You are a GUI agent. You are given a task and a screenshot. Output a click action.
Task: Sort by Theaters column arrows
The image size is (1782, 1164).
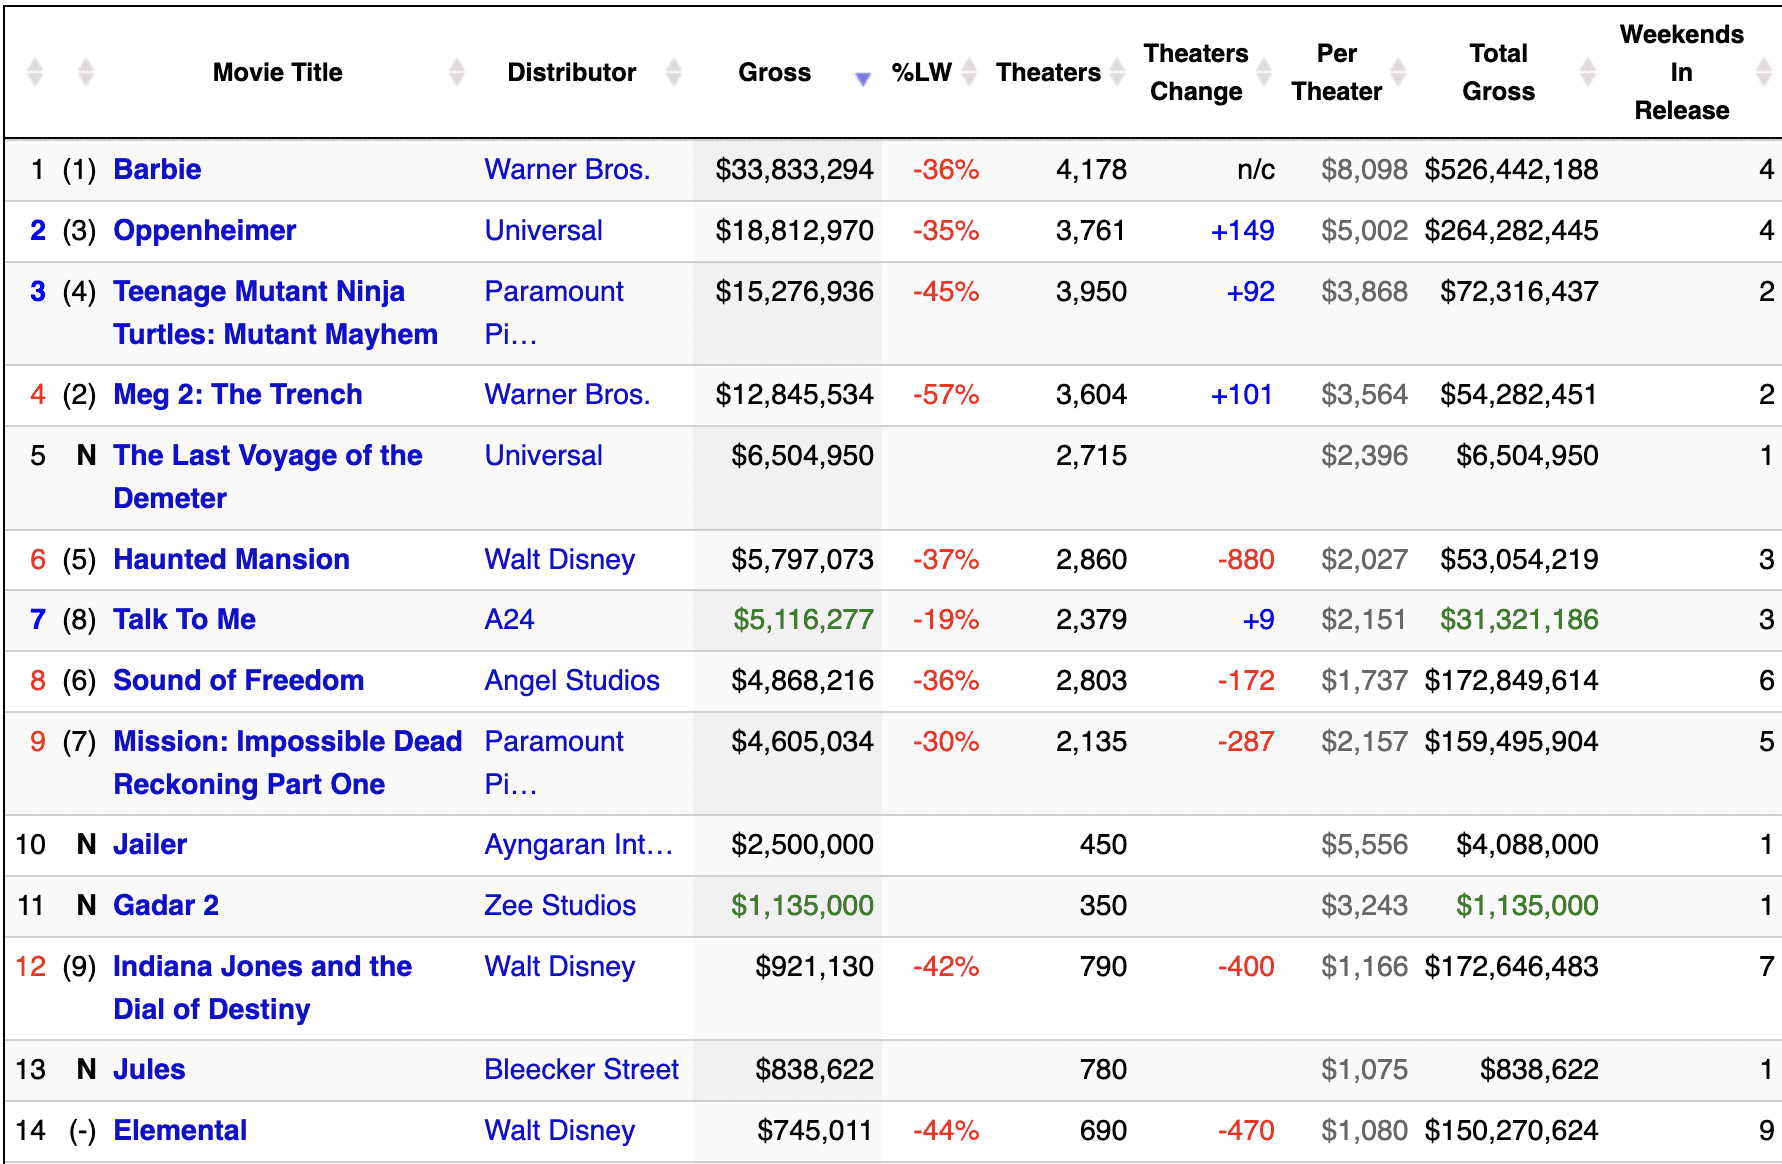point(1117,72)
